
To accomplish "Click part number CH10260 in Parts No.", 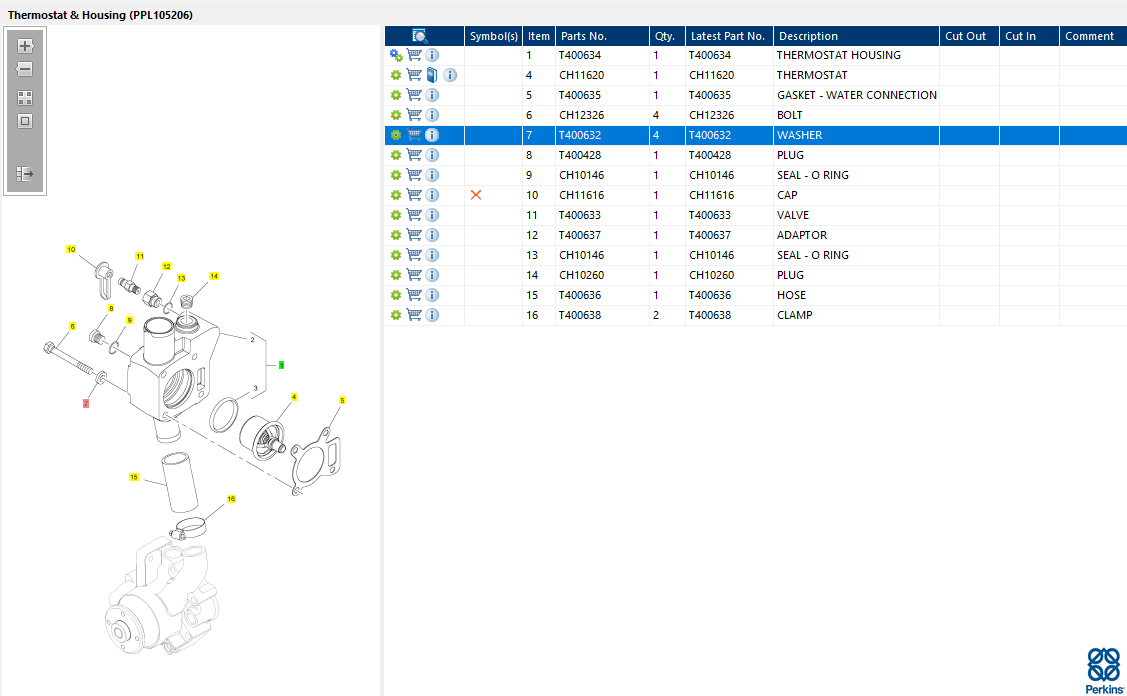I will click(x=581, y=275).
